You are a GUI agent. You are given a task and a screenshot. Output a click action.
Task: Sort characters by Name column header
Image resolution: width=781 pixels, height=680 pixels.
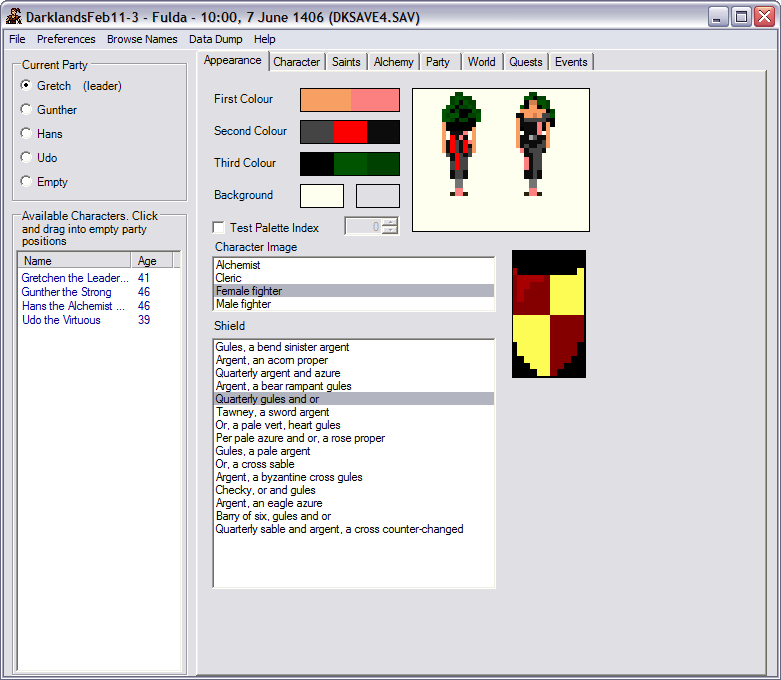[x=74, y=261]
